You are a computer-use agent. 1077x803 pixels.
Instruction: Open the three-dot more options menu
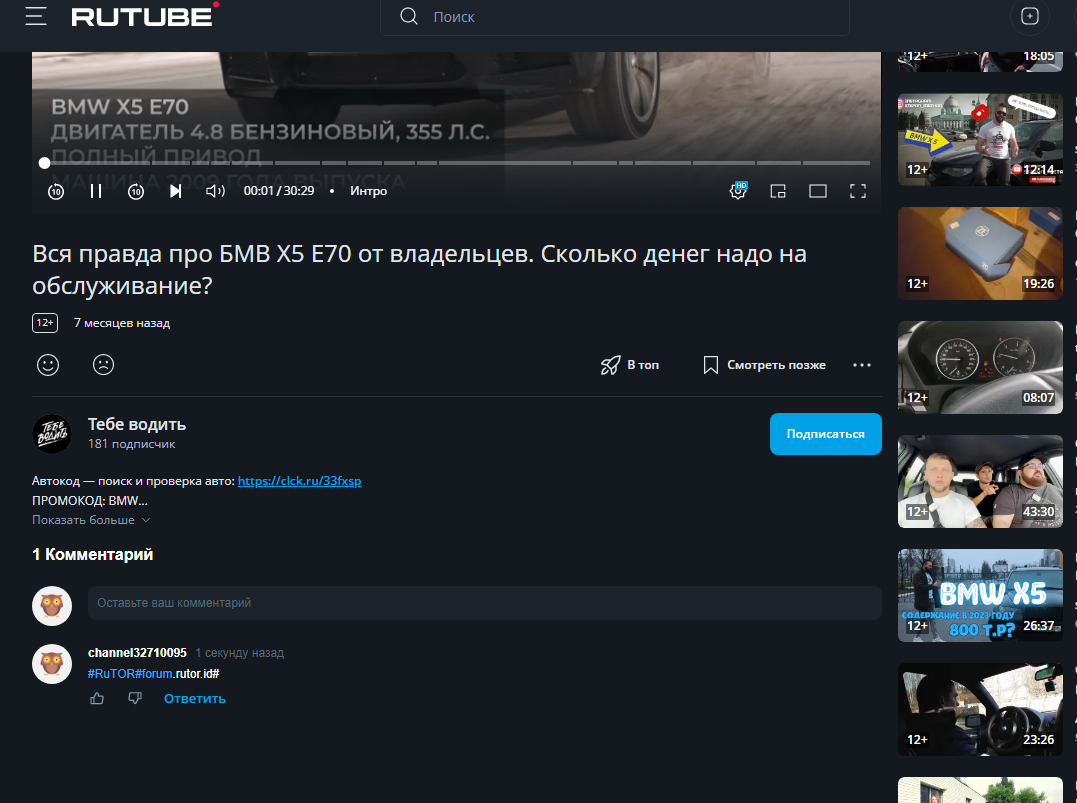click(x=862, y=365)
